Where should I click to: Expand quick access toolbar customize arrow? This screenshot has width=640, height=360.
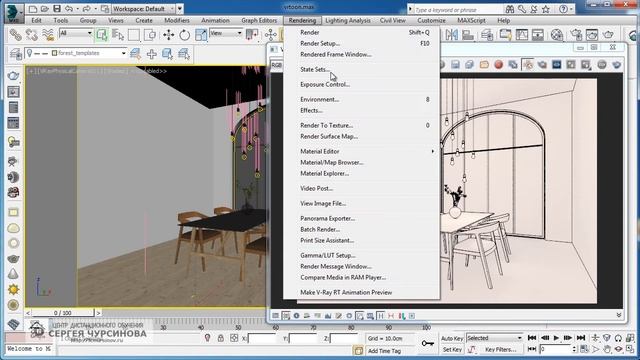click(x=180, y=9)
